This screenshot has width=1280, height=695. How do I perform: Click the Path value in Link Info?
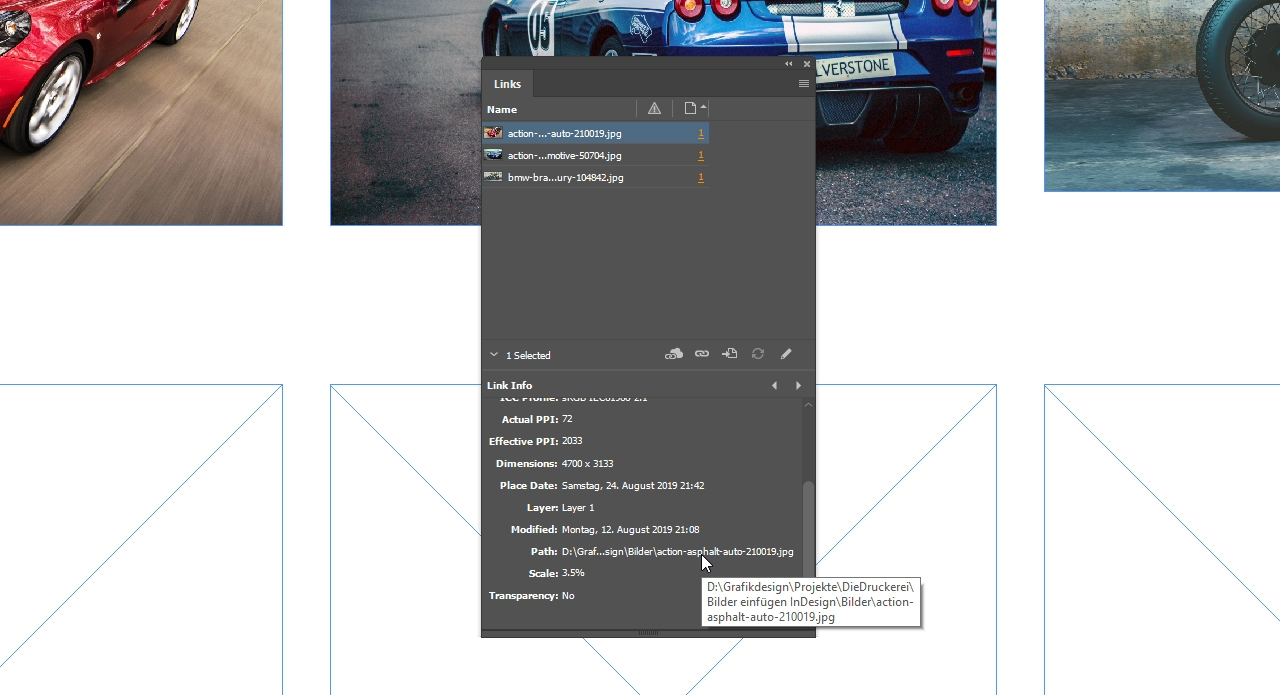677,551
